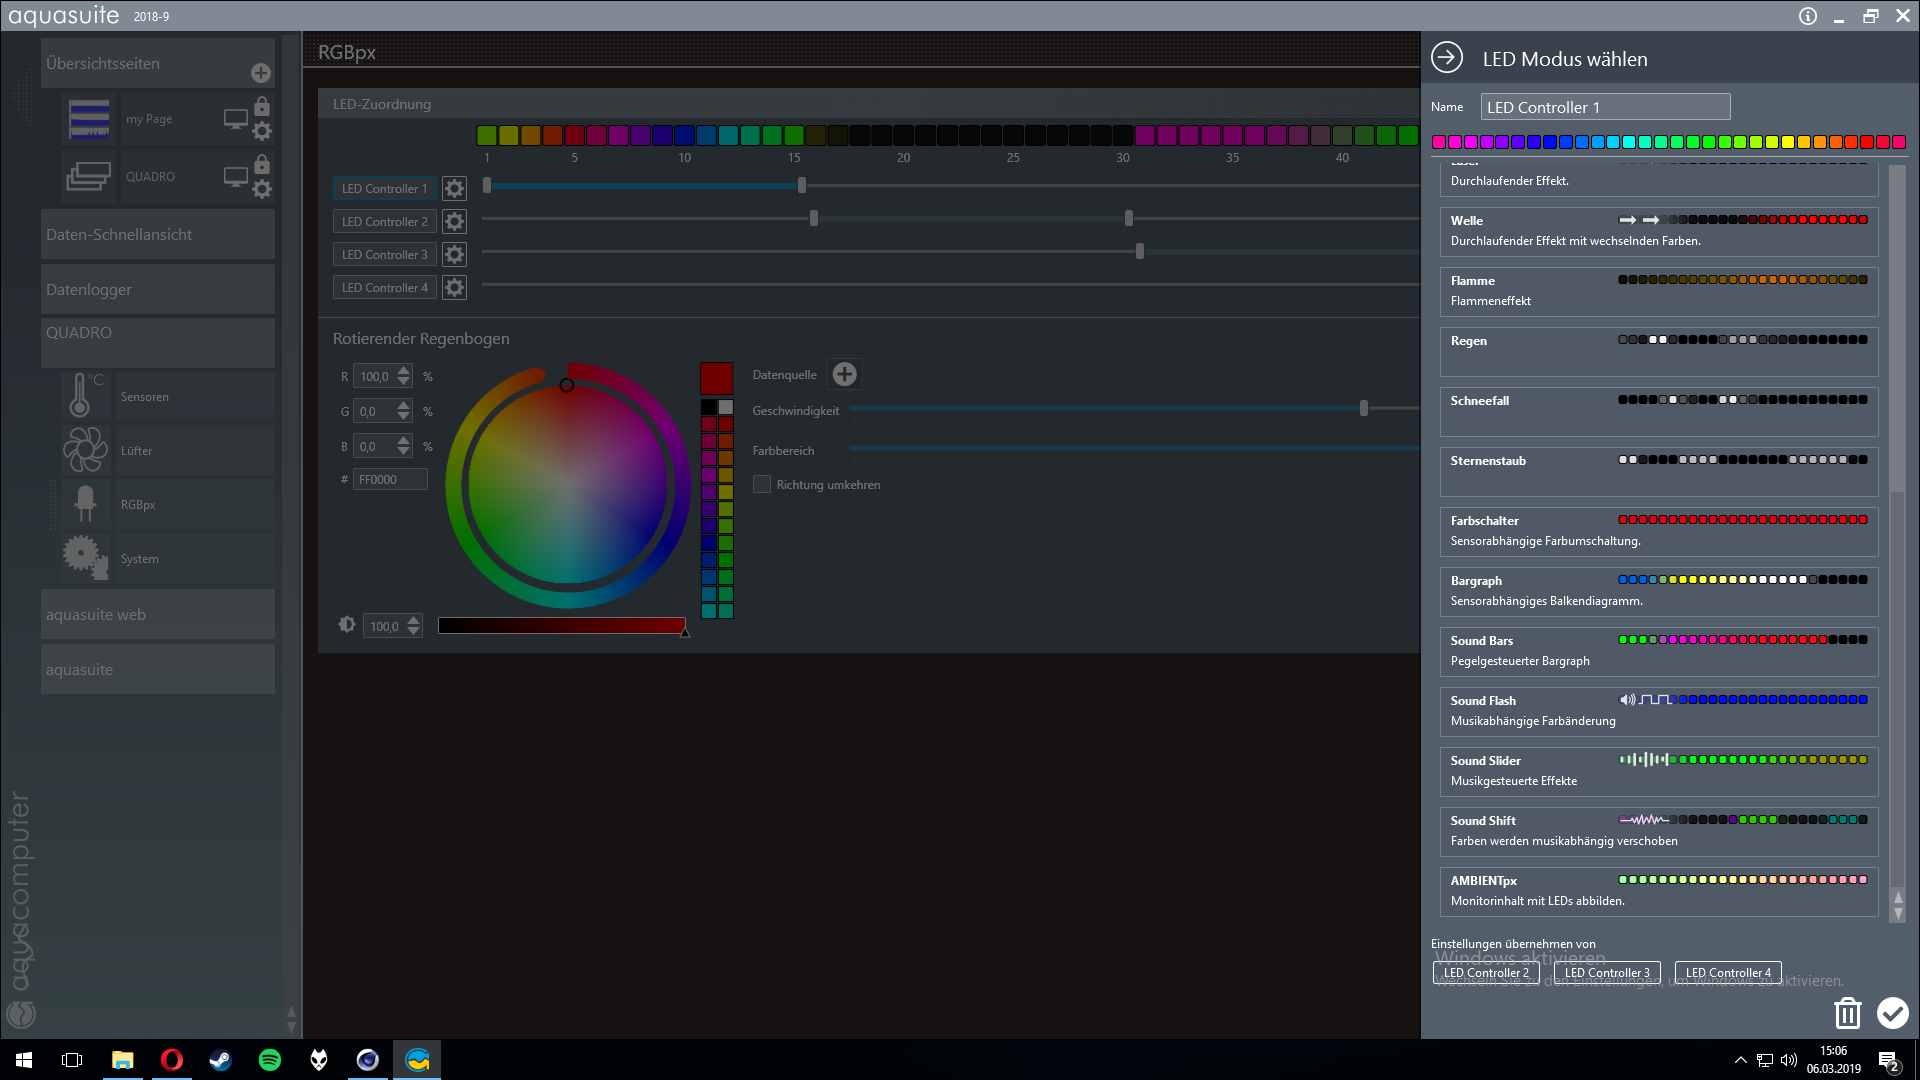The height and width of the screenshot is (1080, 1920).
Task: Open LED Controller 1 gear settings
Action: (454, 188)
